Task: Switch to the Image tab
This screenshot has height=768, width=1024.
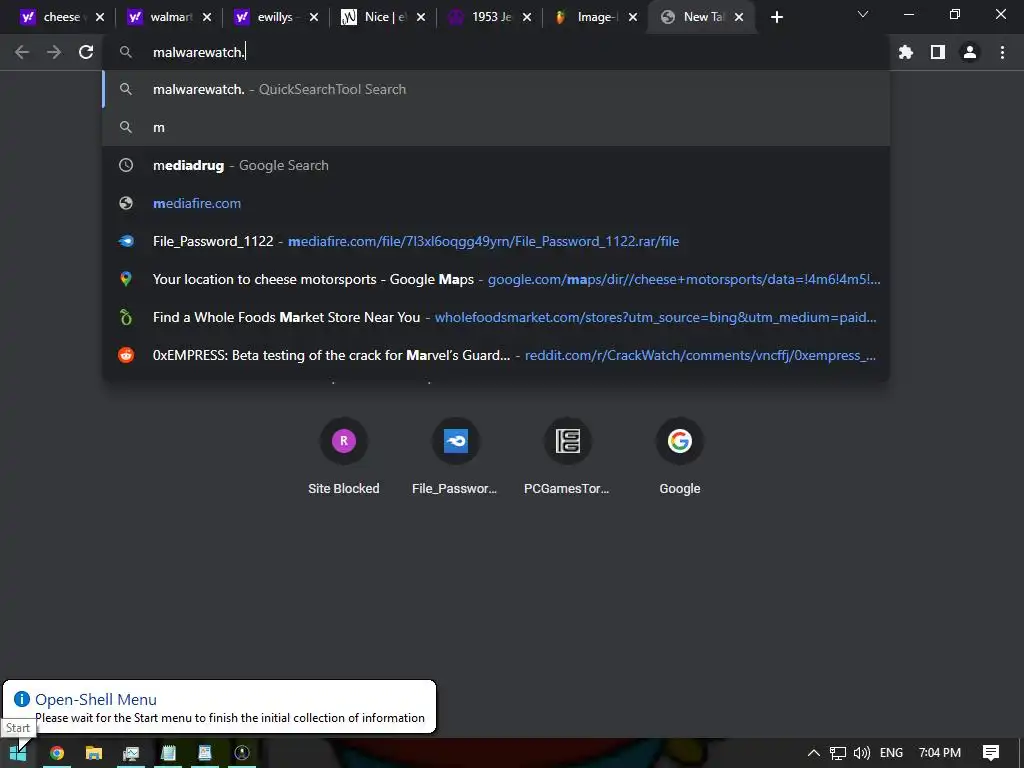Action: (586, 17)
